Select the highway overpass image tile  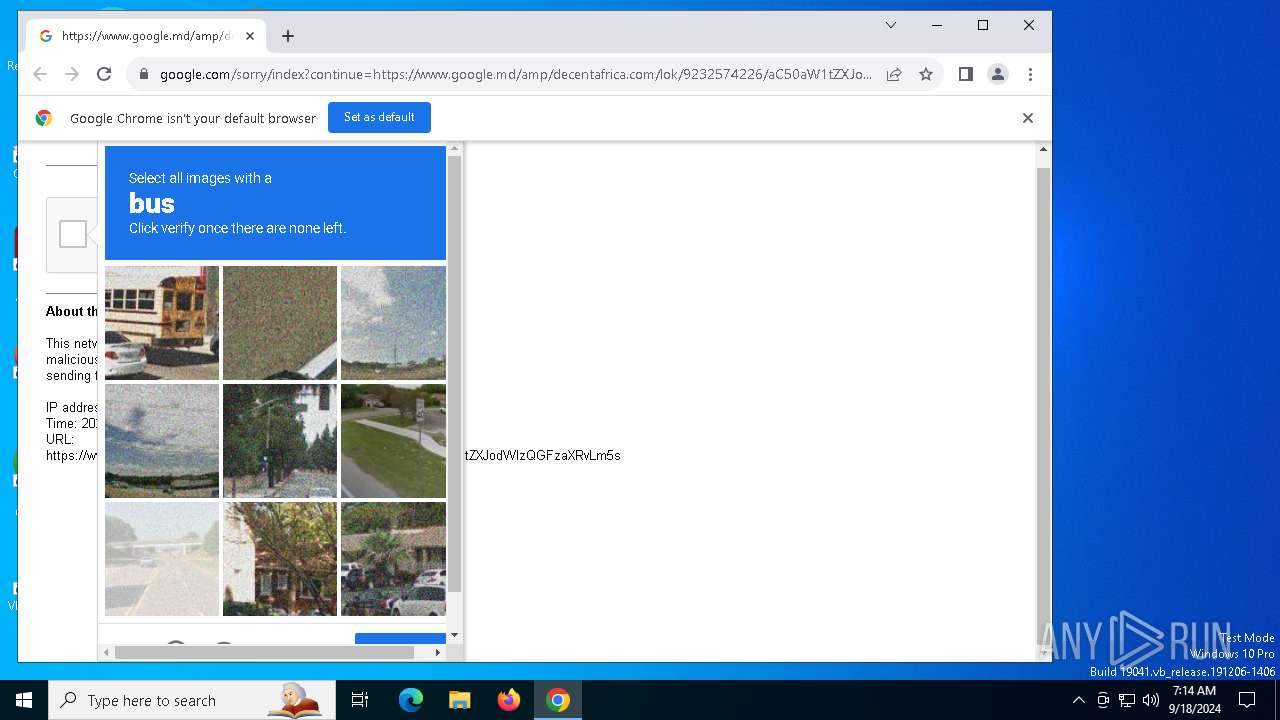(162, 559)
